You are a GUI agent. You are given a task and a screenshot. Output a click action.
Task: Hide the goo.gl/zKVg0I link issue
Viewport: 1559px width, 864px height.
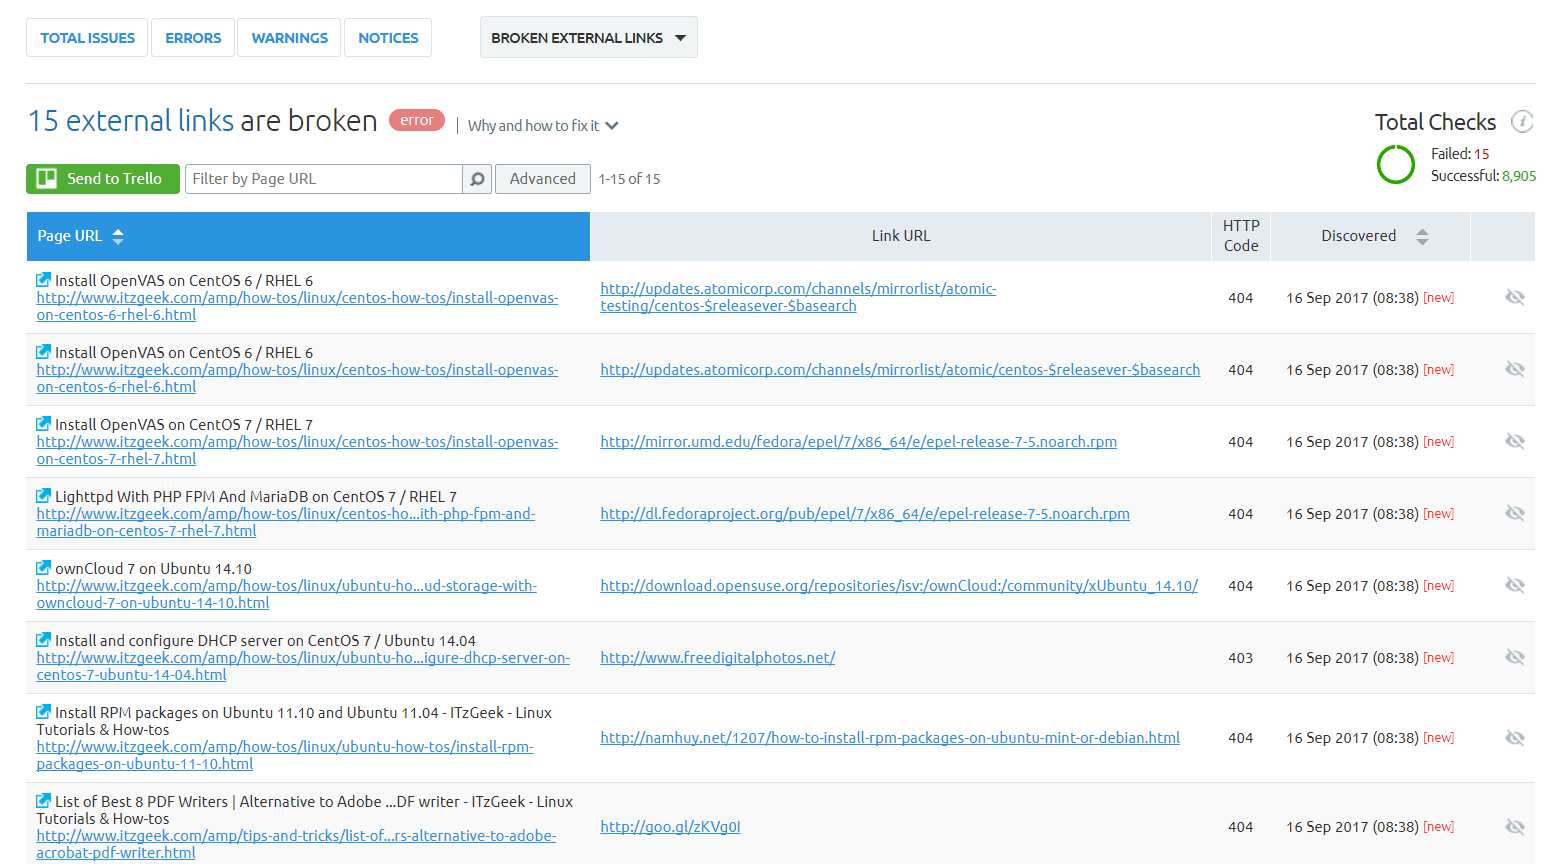coord(1515,827)
